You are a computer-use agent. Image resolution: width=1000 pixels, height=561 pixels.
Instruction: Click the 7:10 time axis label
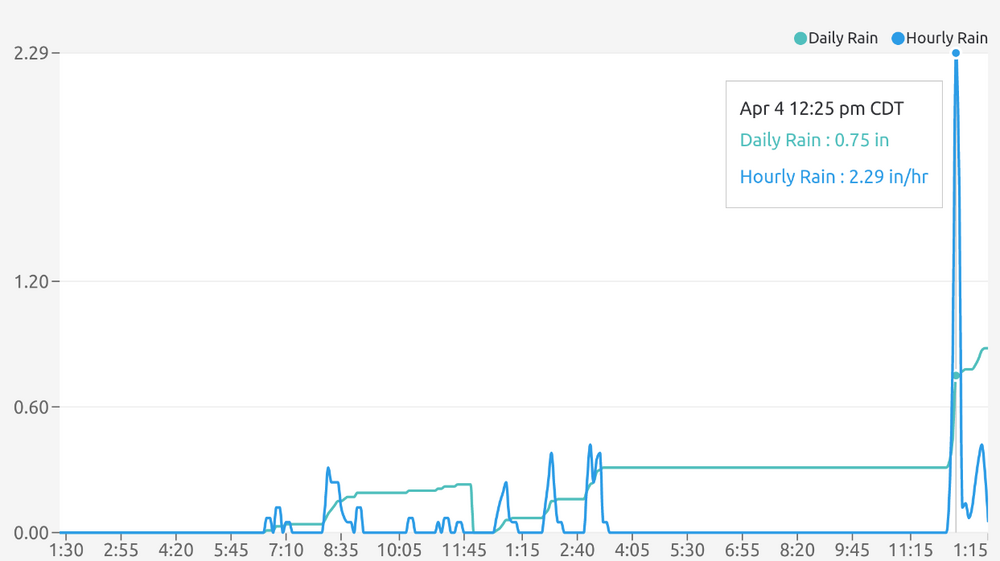(286, 550)
